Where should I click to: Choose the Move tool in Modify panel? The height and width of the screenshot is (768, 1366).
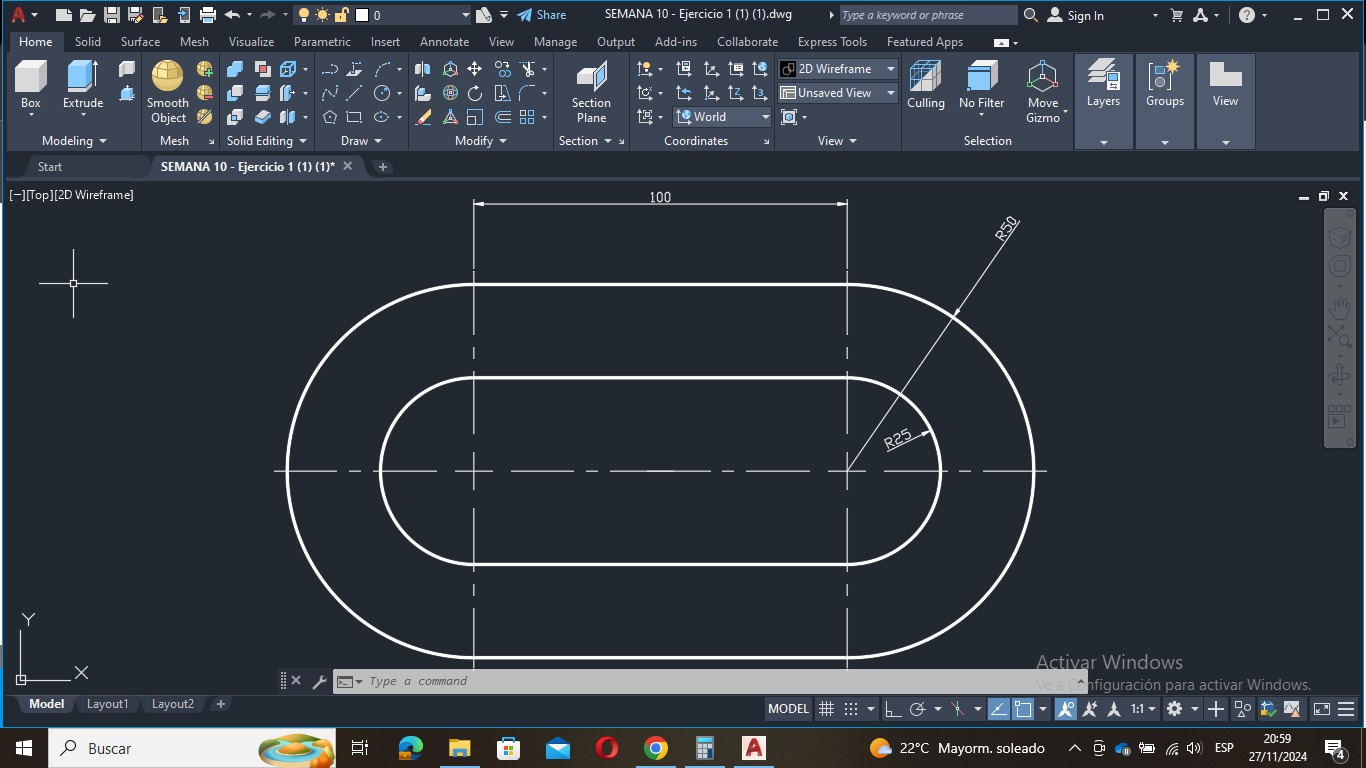(474, 69)
